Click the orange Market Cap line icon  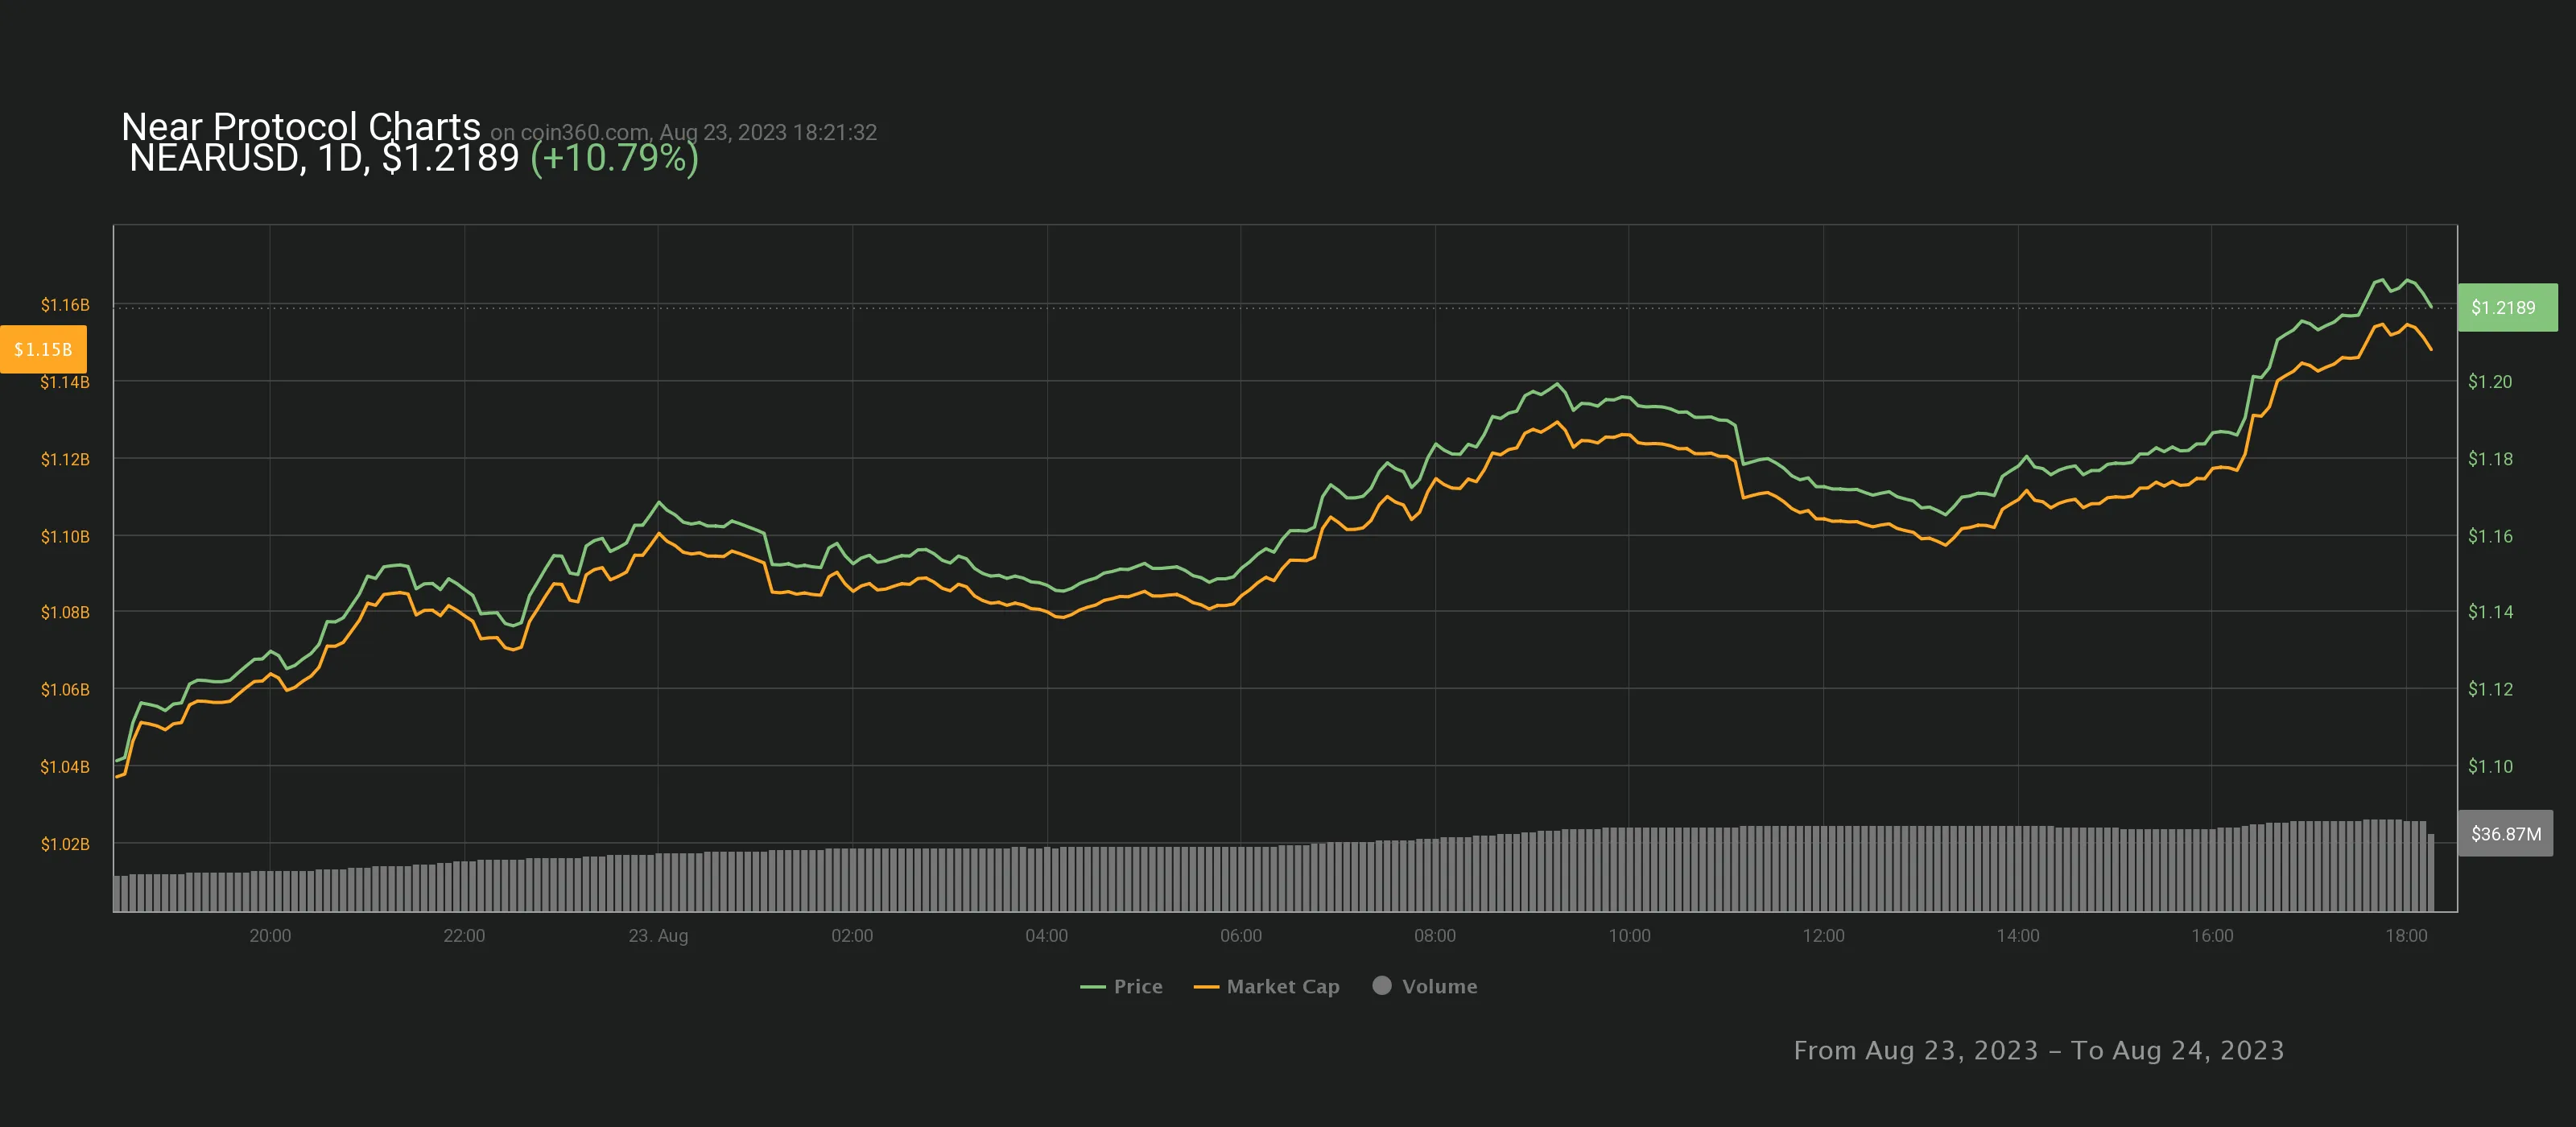1206,987
